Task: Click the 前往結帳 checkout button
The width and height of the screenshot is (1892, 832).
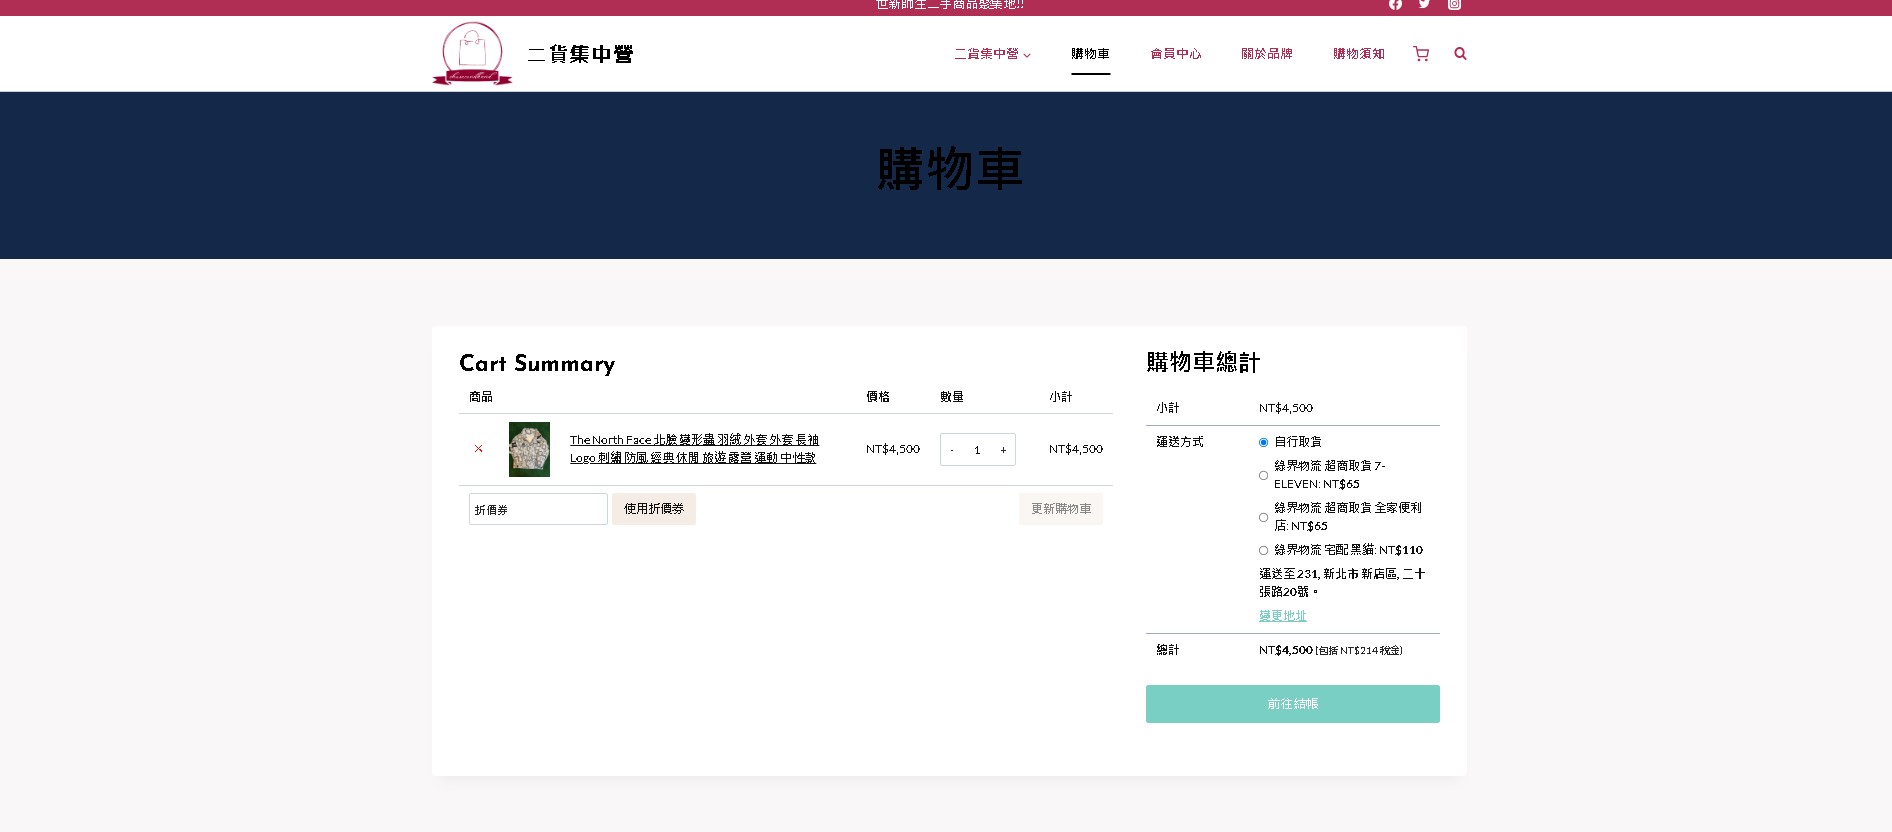Action: point(1292,704)
